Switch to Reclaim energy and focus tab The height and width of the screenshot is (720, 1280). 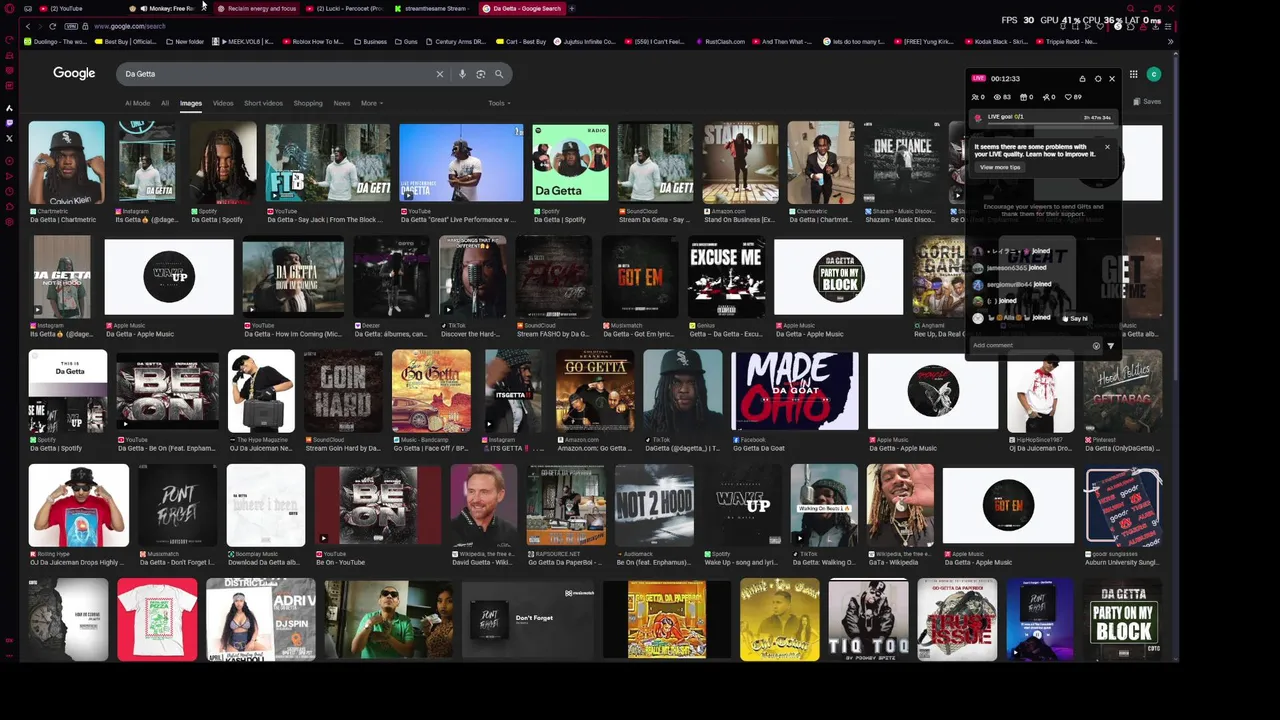[257, 8]
